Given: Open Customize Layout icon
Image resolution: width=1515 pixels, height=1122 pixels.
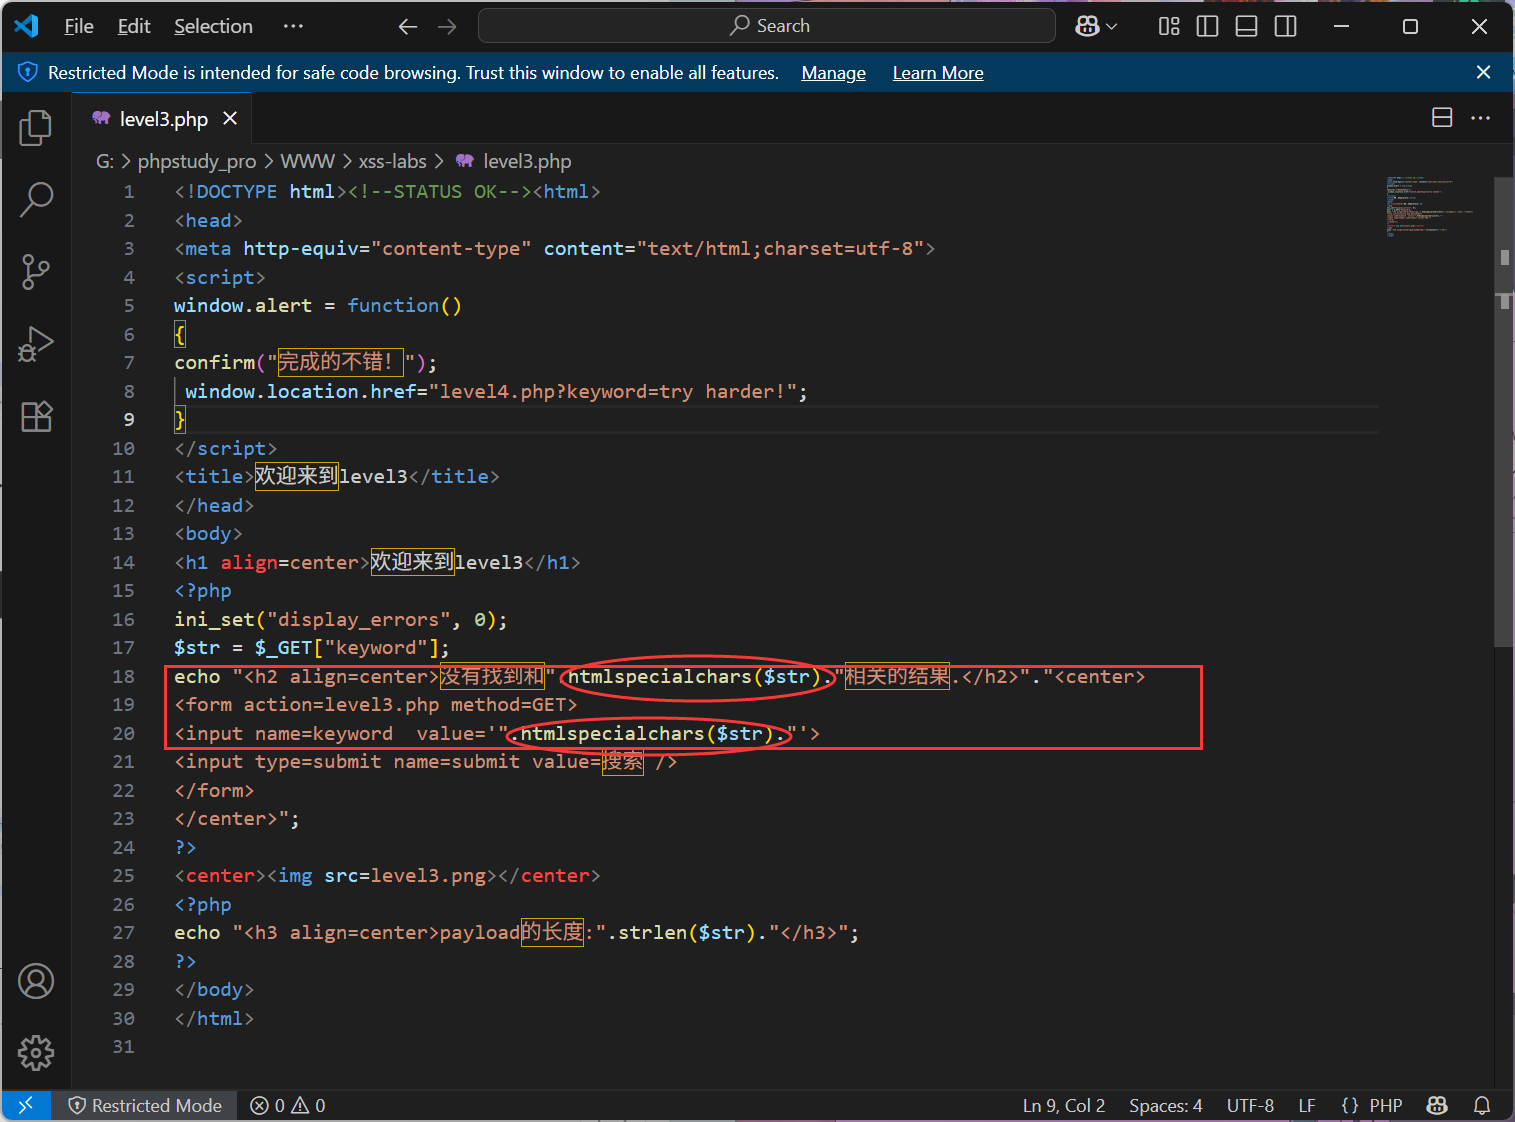Looking at the screenshot, I should pos(1169,26).
